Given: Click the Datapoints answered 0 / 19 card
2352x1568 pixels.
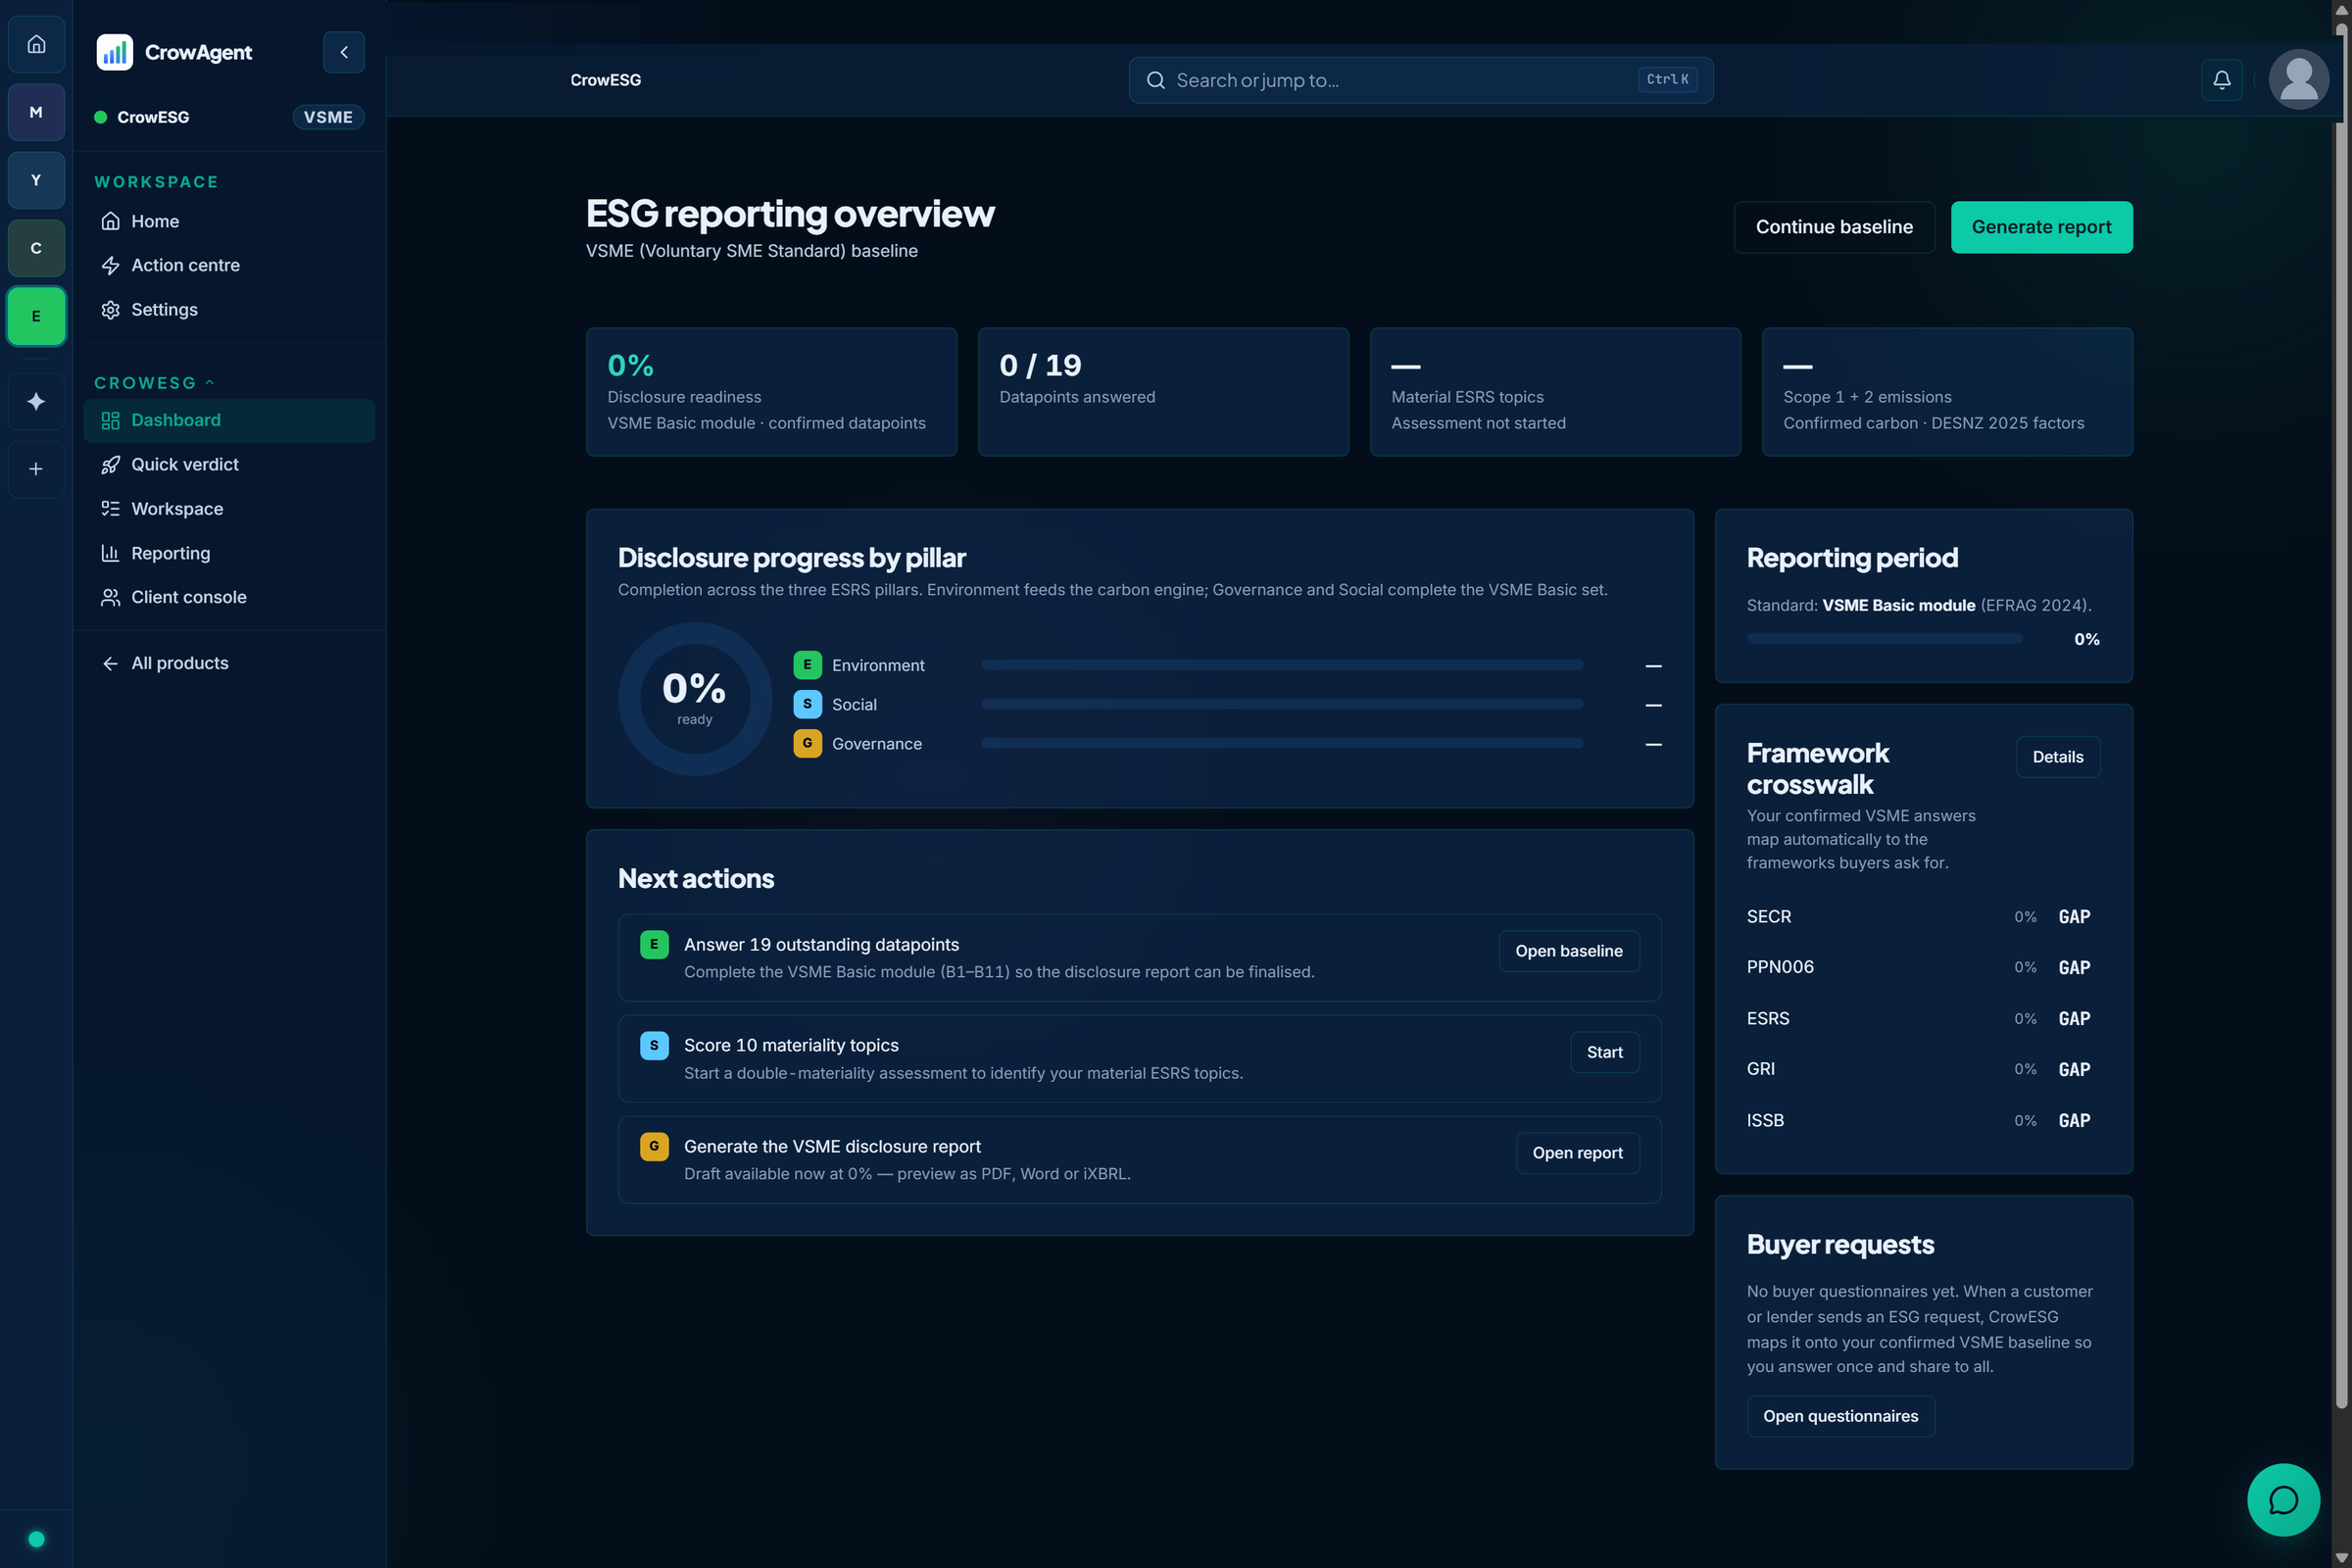Looking at the screenshot, I should coord(1163,392).
